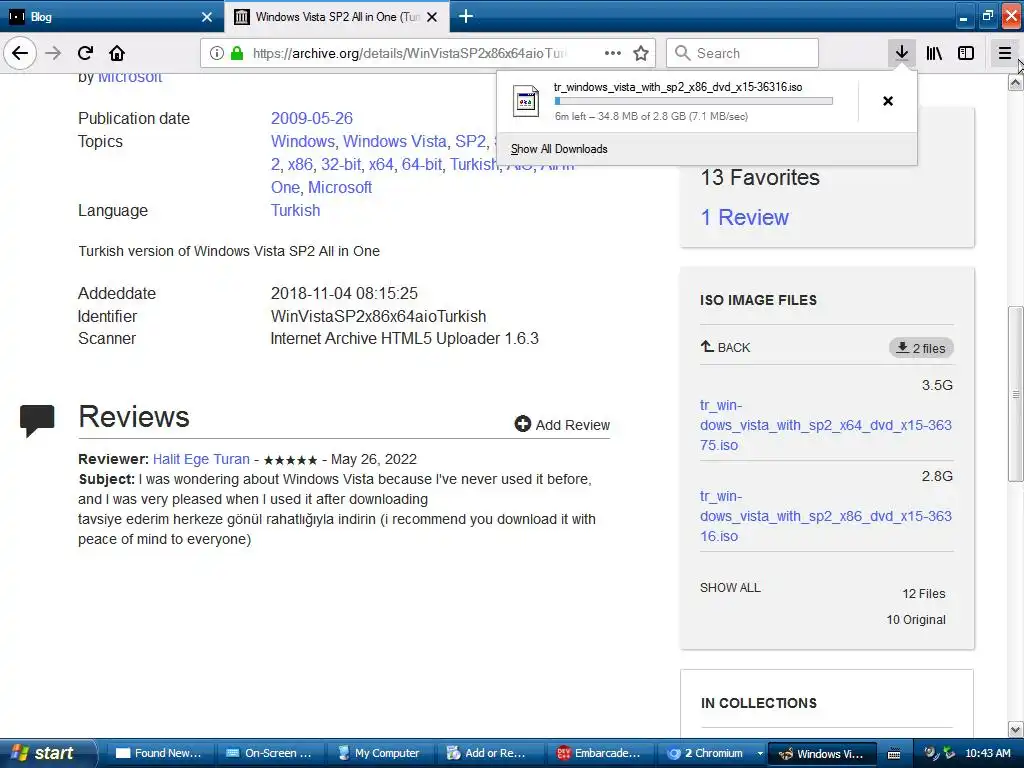
Task: Open reviewer Halit Ege Turan profile
Action: (201, 459)
